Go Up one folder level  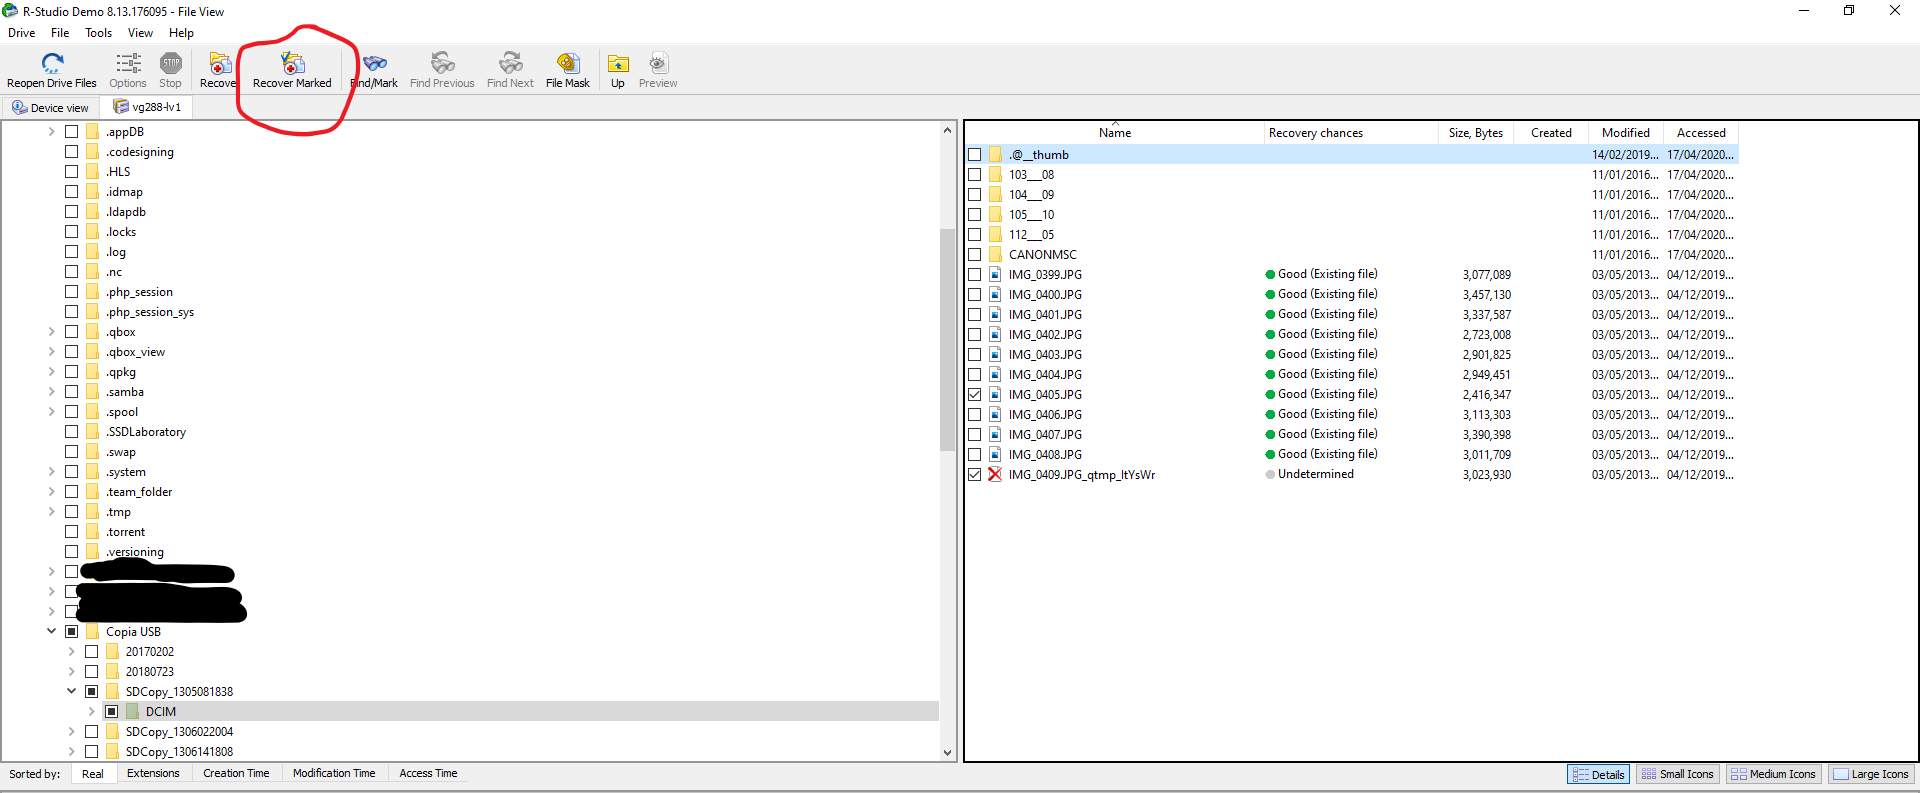(x=618, y=64)
